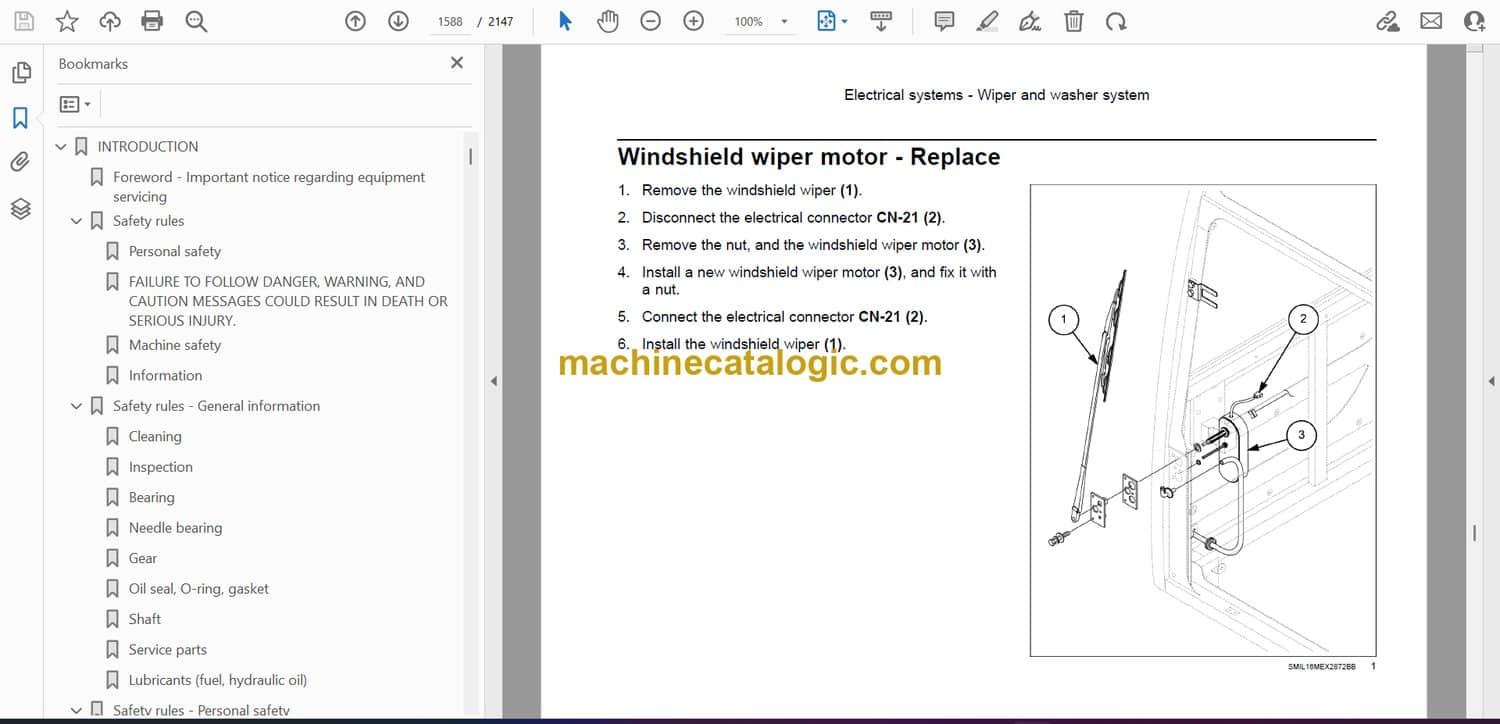Activate the Selection arrow tool
Viewport: 1500px width, 724px height.
565,21
